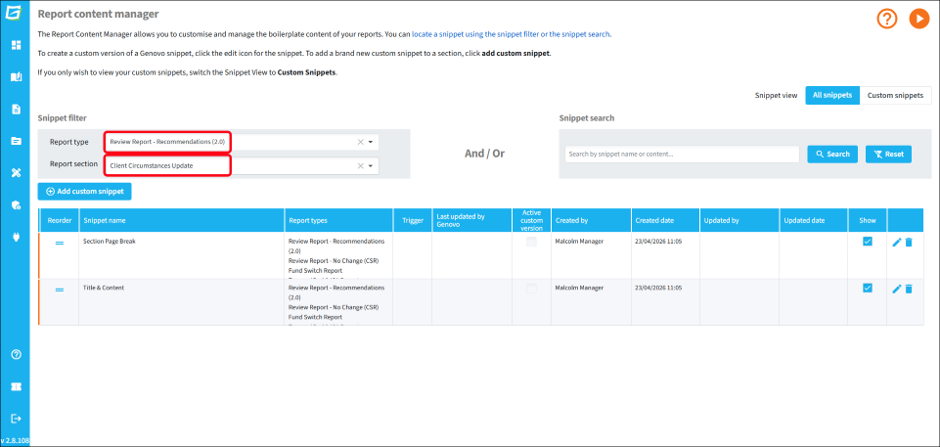This screenshot has width=940, height=447.
Task: Click the Report types column header
Action: (x=339, y=221)
